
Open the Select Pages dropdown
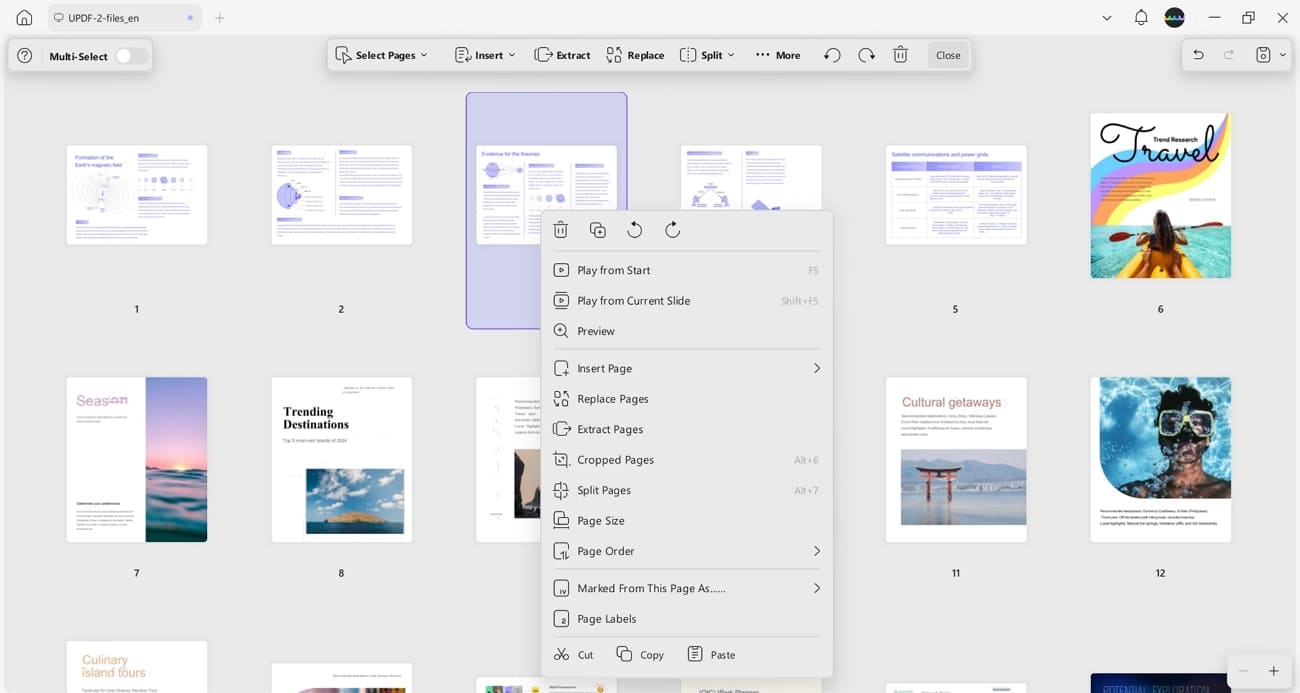(383, 55)
